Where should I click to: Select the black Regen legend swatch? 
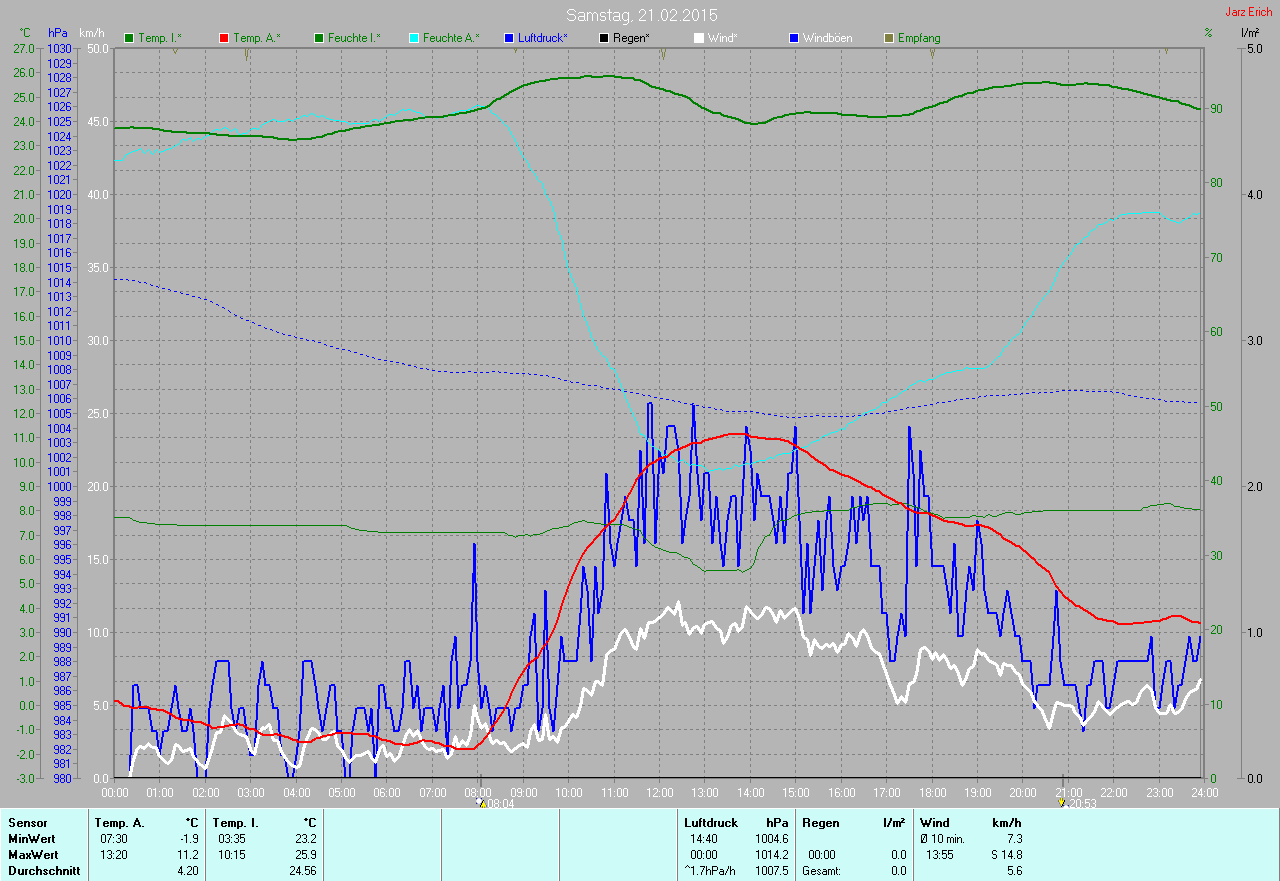pyautogui.click(x=603, y=38)
